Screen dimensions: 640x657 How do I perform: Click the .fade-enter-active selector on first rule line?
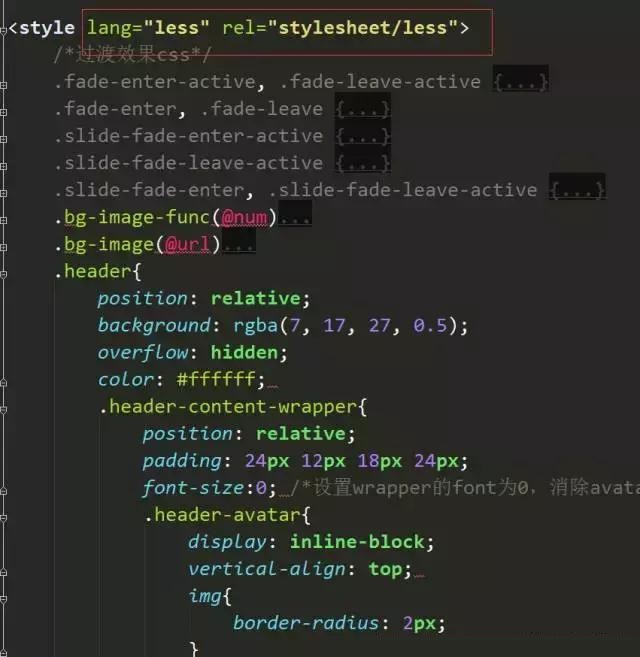click(155, 82)
